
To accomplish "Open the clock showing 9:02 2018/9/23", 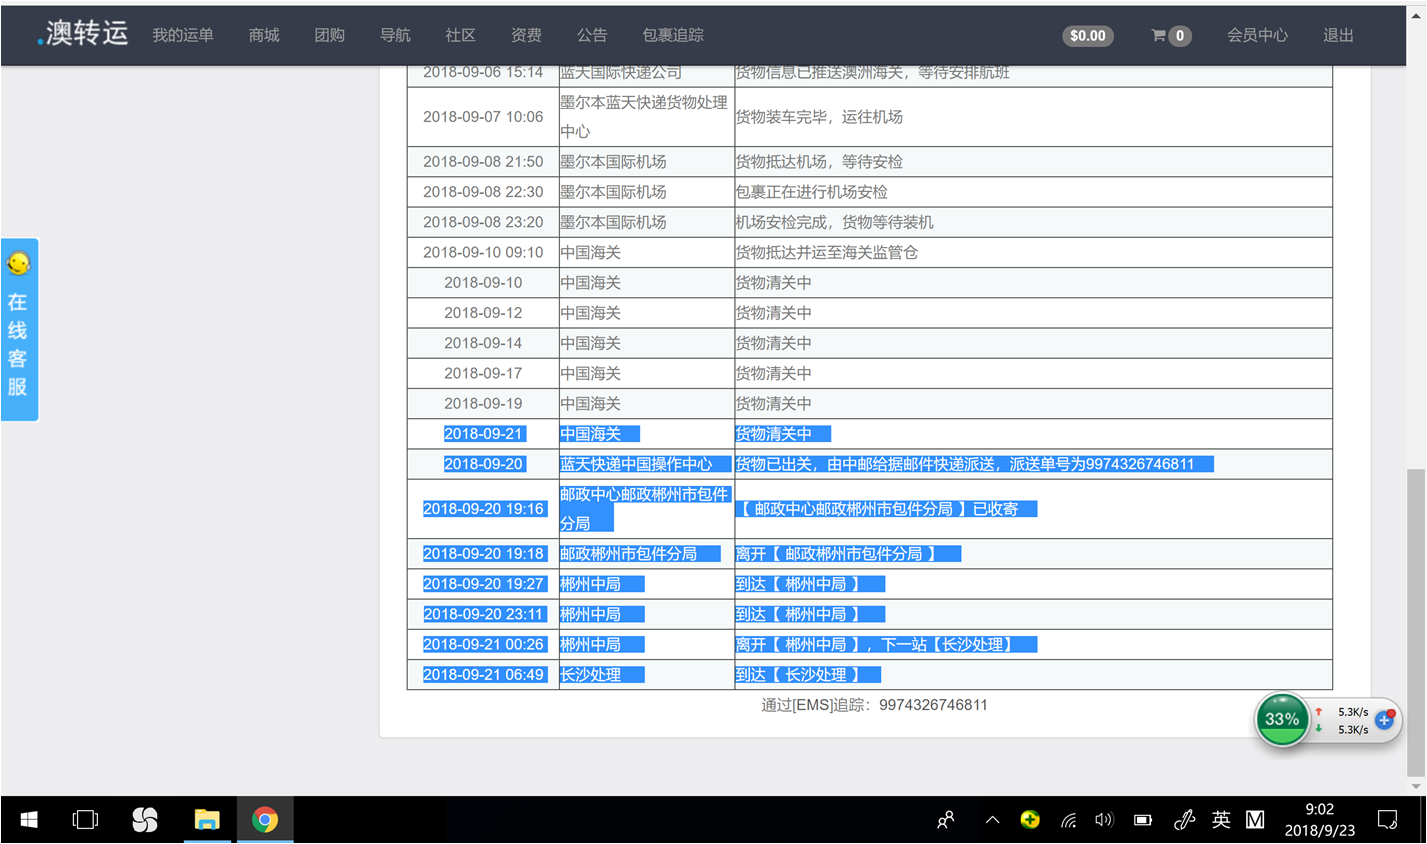I will pos(1319,820).
